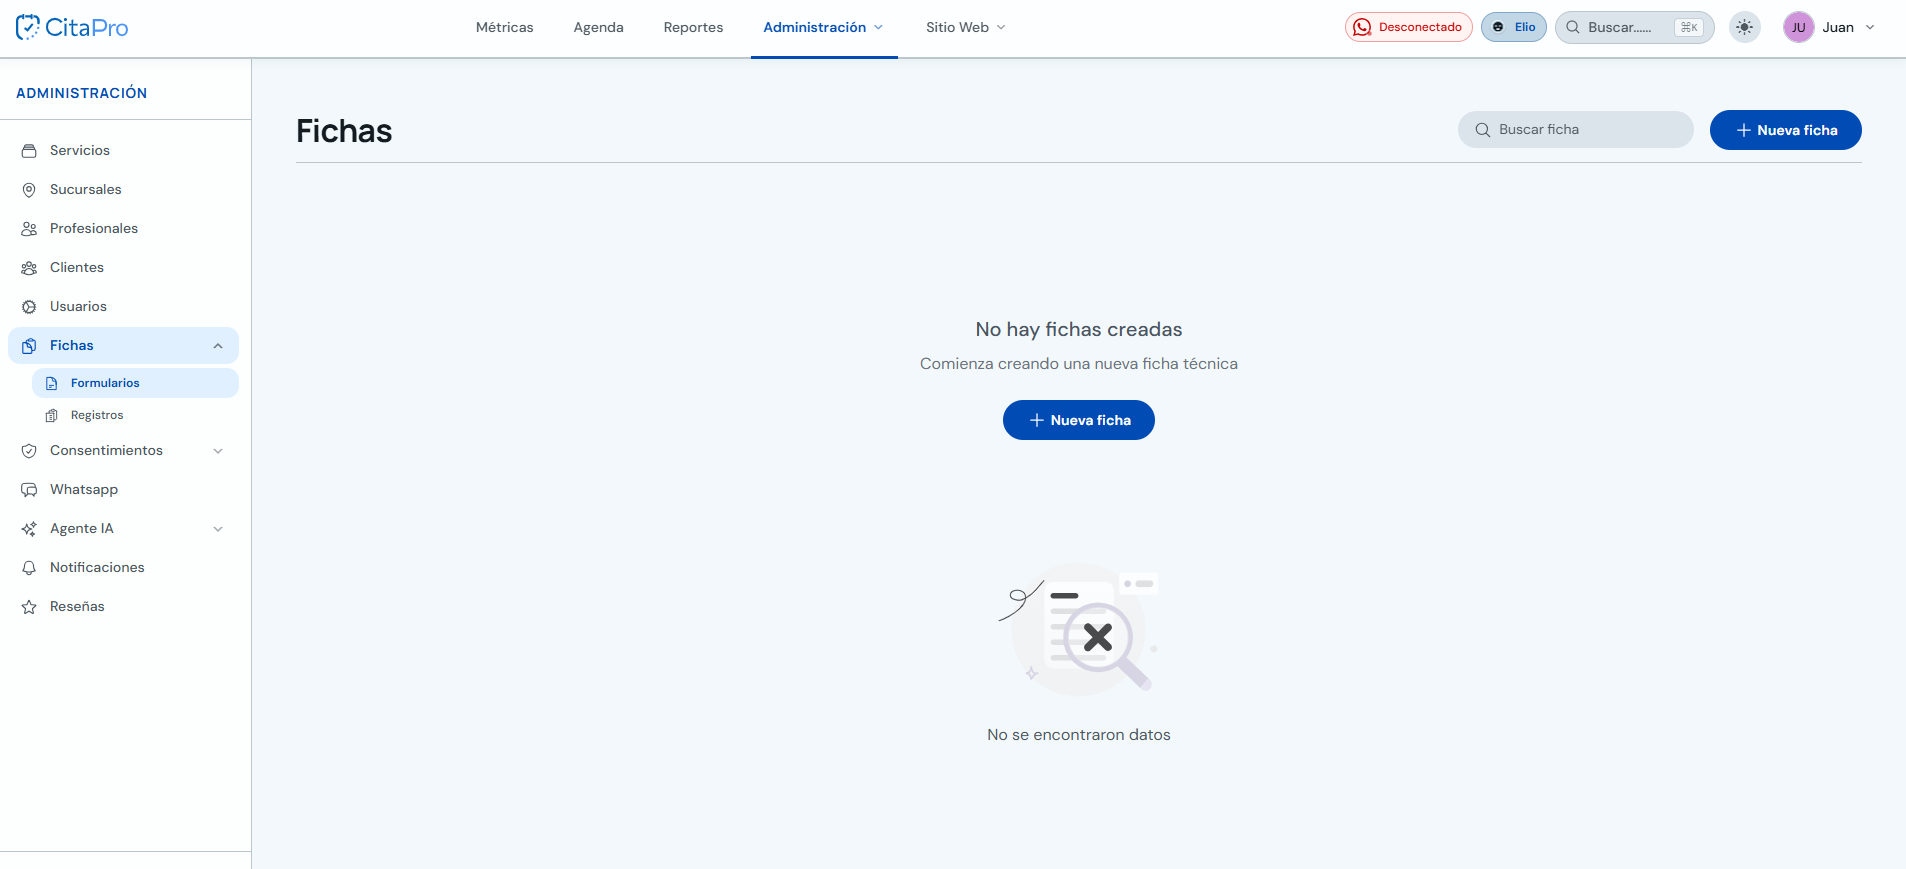Click the Sucursales location pin icon
Screen dimensions: 1906x869
(x=29, y=190)
